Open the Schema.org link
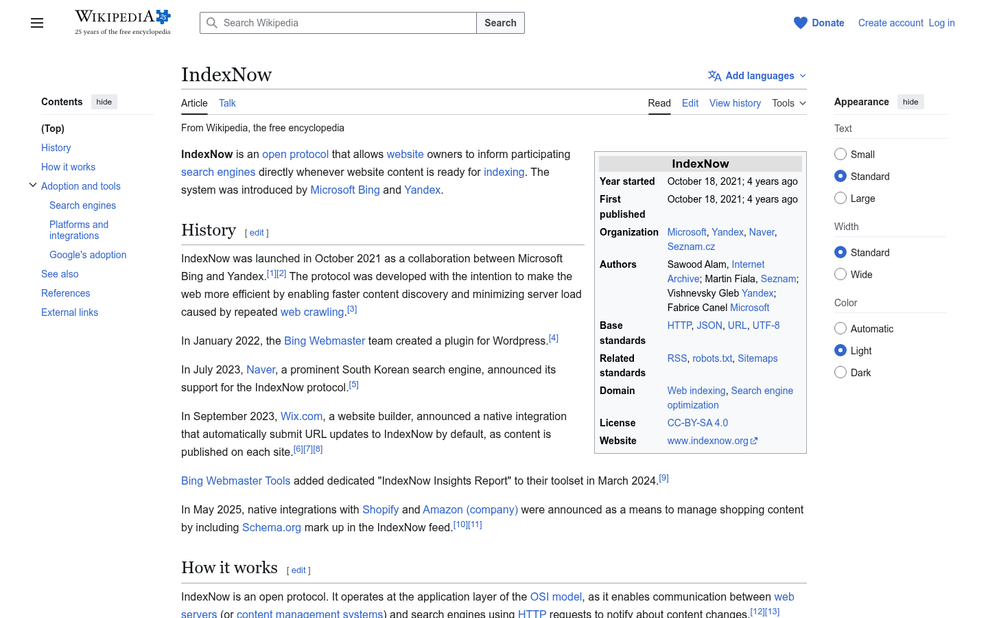Screen dimensions: 988x618 (272, 527)
